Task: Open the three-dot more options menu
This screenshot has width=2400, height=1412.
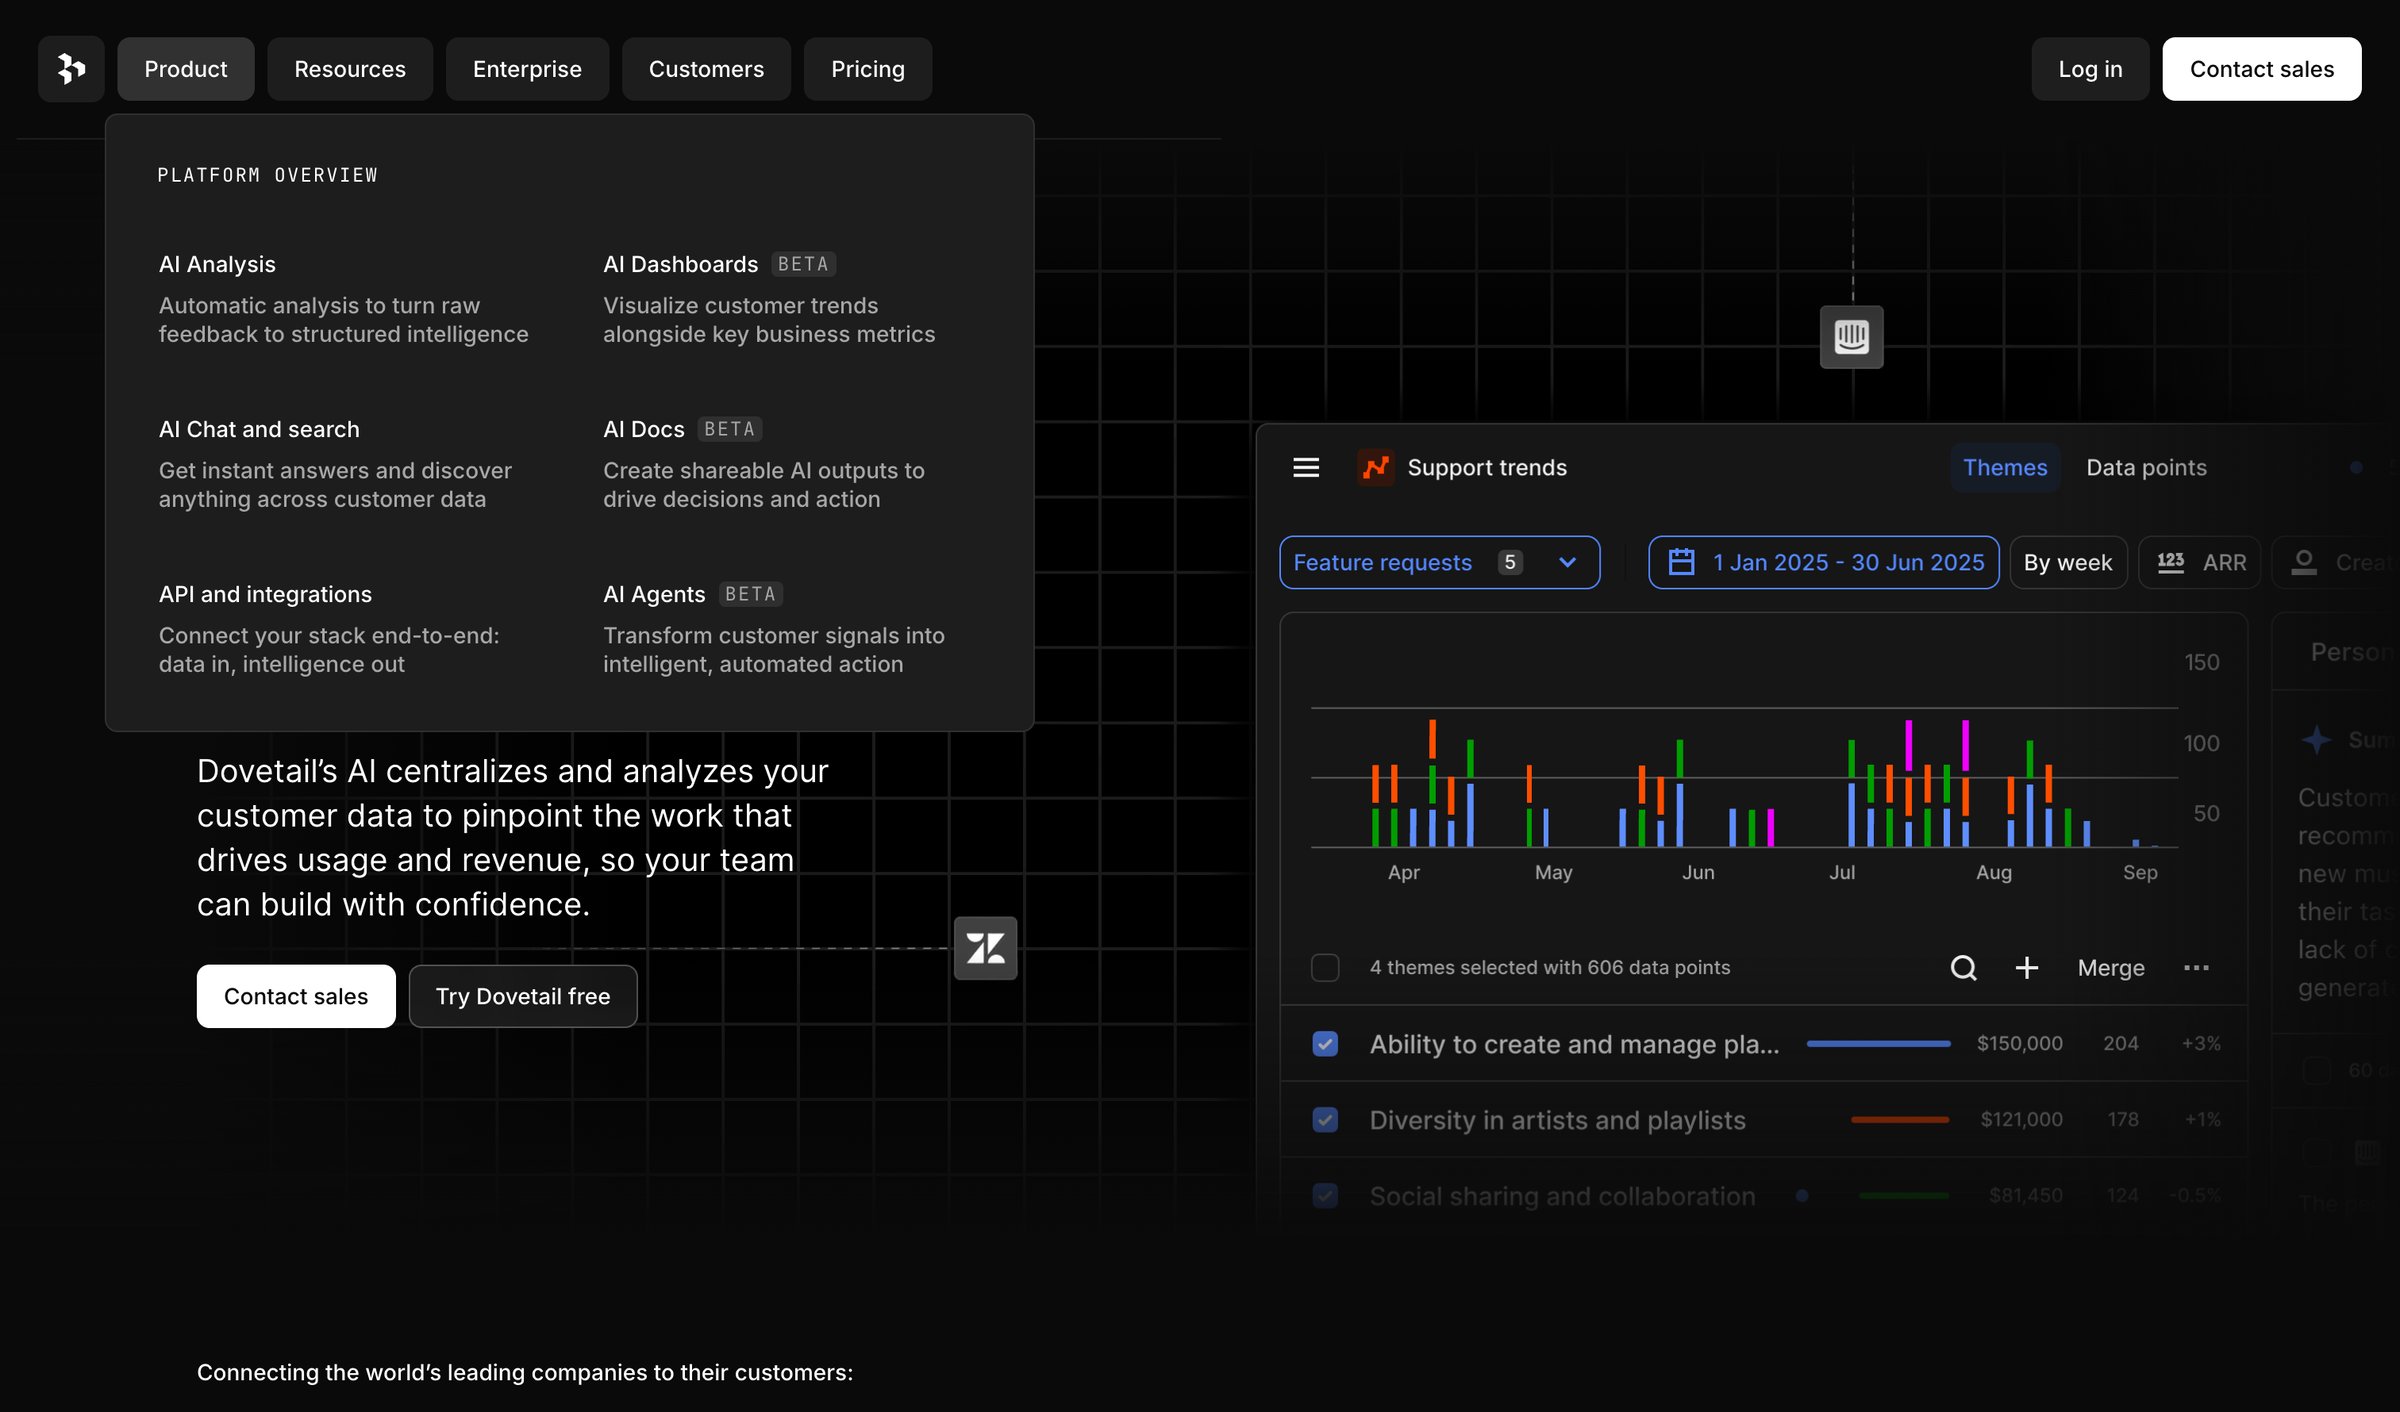Action: 2197,967
